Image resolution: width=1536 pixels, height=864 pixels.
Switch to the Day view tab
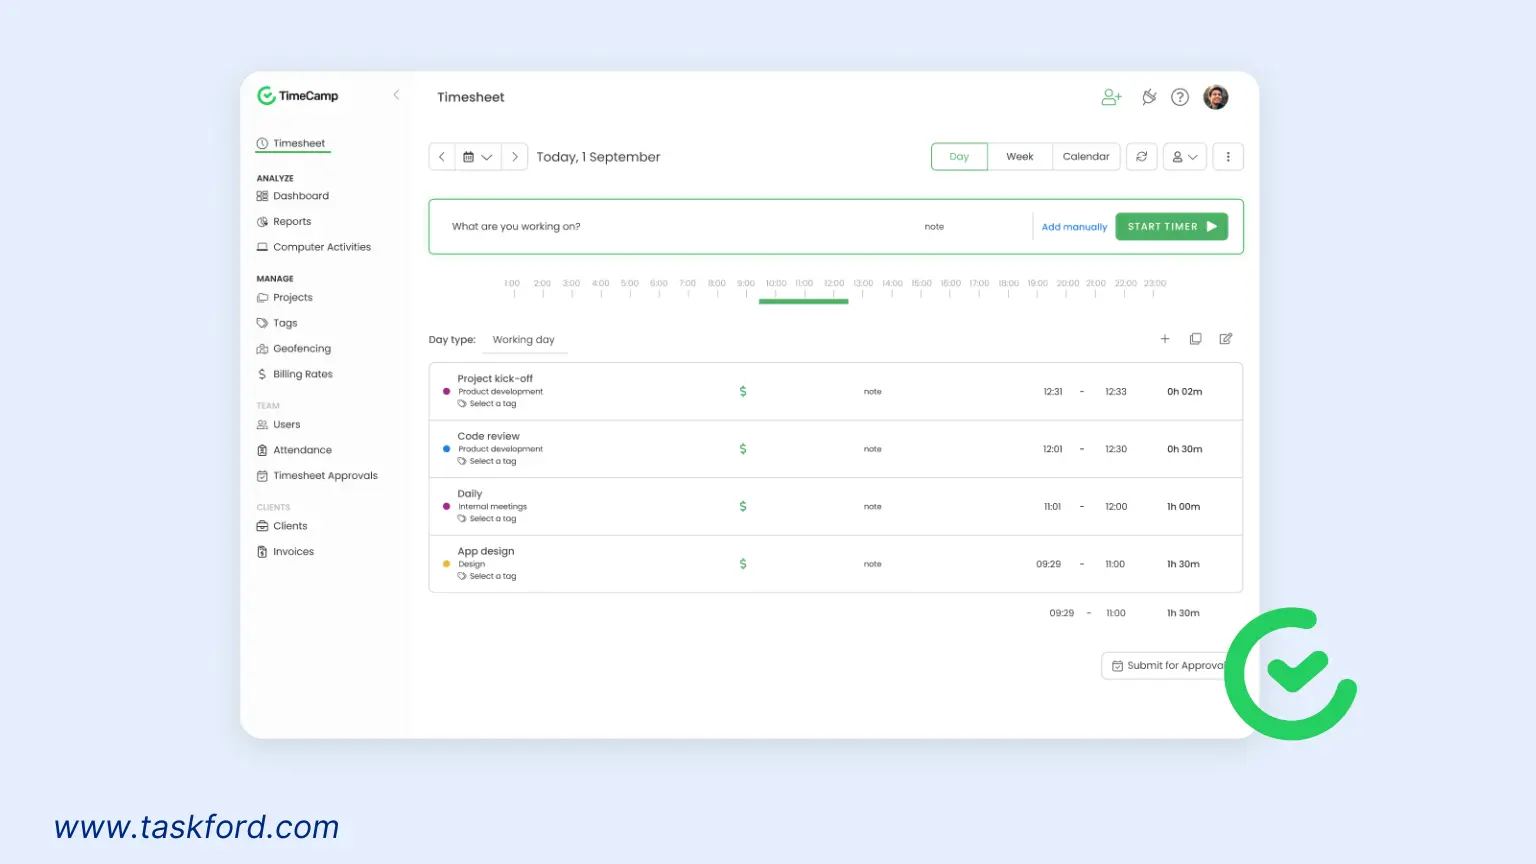pyautogui.click(x=959, y=157)
